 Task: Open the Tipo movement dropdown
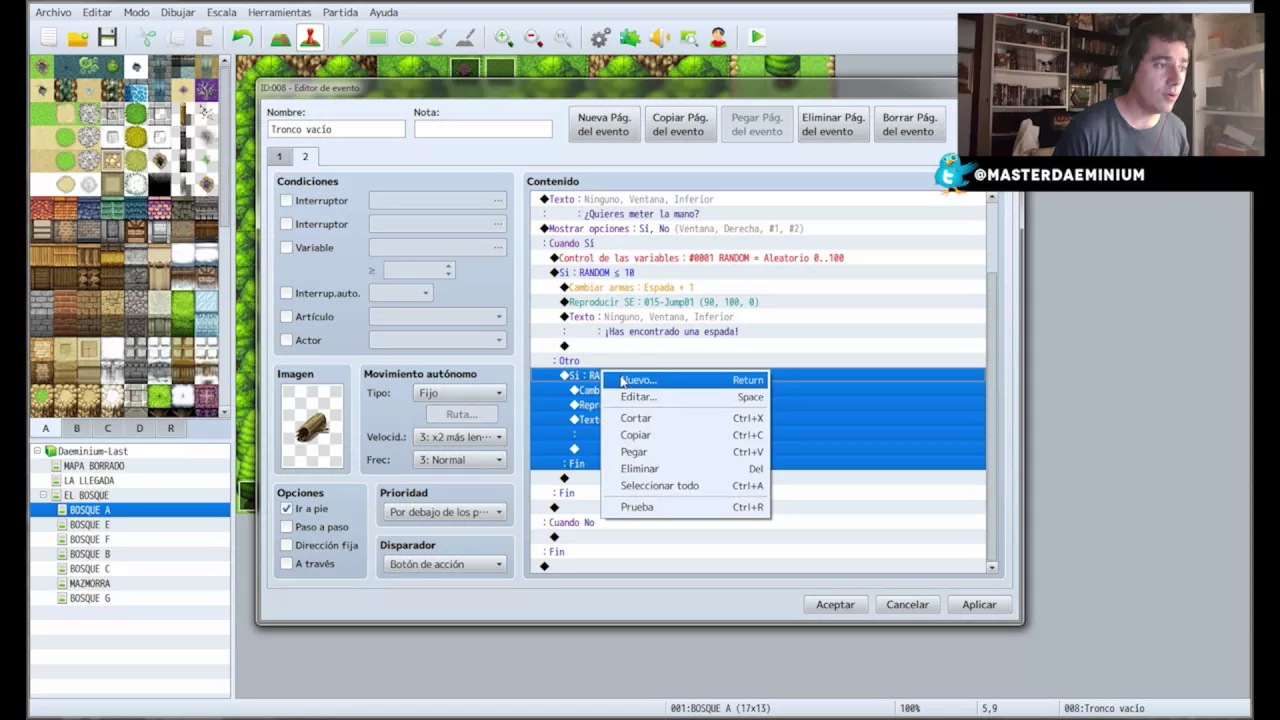[x=459, y=393]
